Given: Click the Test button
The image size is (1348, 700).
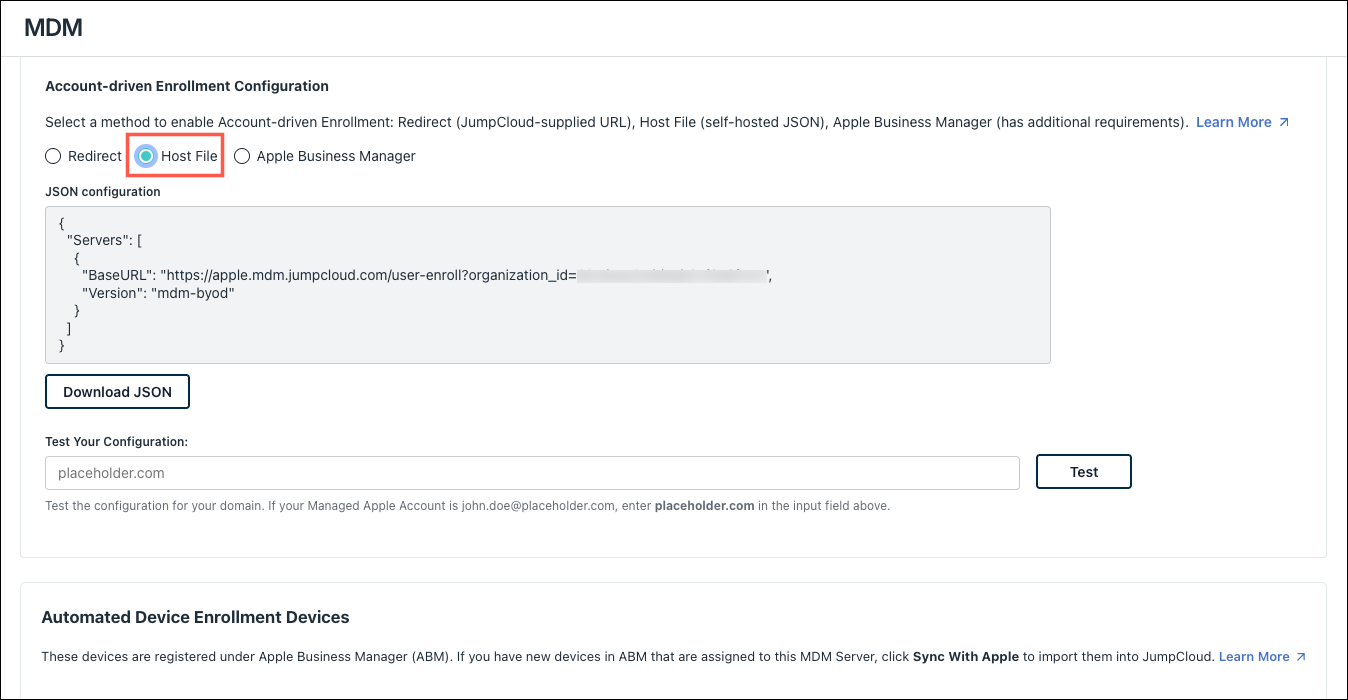Looking at the screenshot, I should click(x=1083, y=472).
